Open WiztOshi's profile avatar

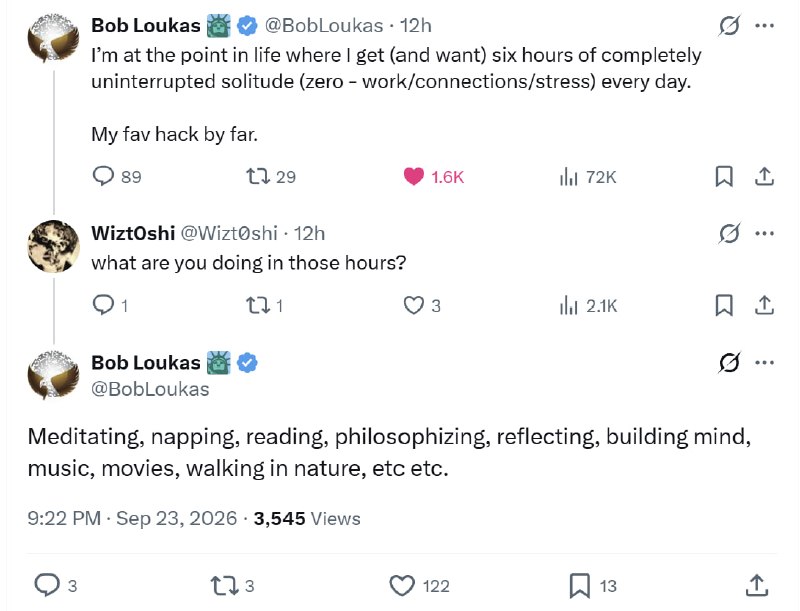coord(53,246)
